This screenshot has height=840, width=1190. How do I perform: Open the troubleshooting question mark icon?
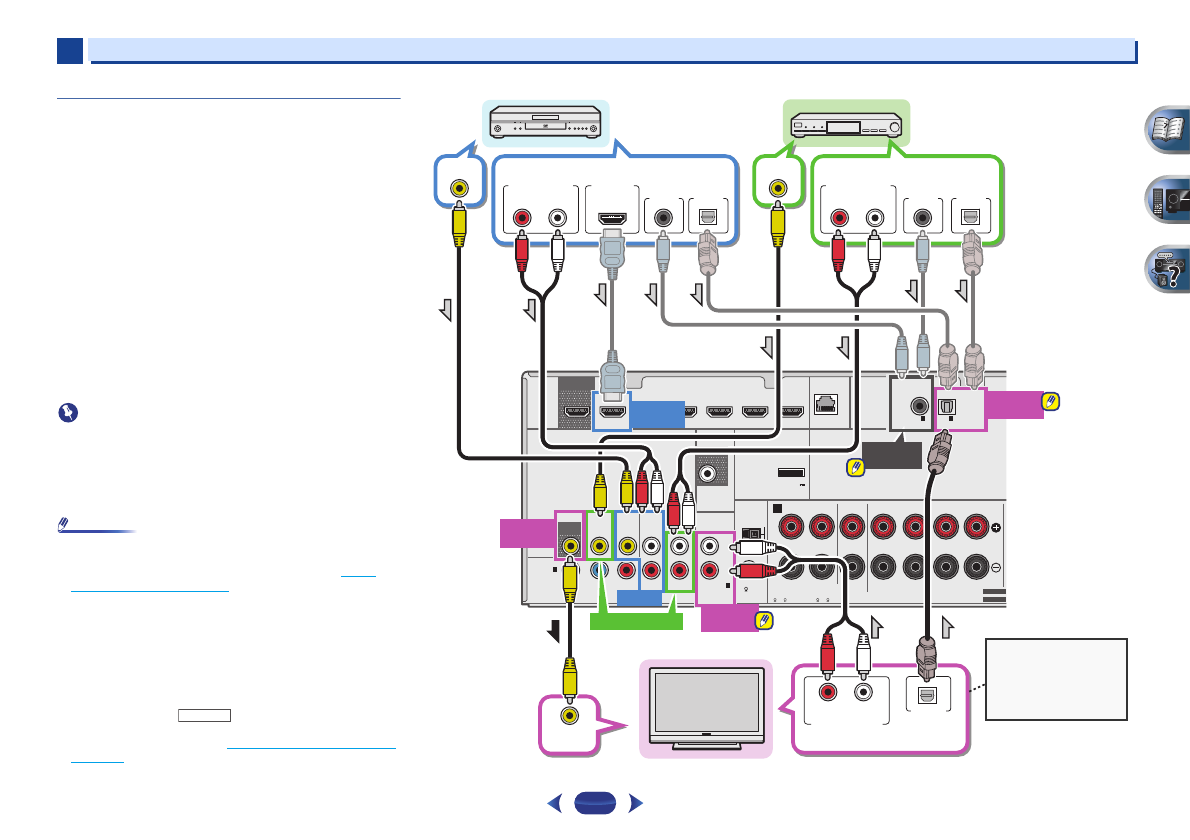(x=1165, y=269)
